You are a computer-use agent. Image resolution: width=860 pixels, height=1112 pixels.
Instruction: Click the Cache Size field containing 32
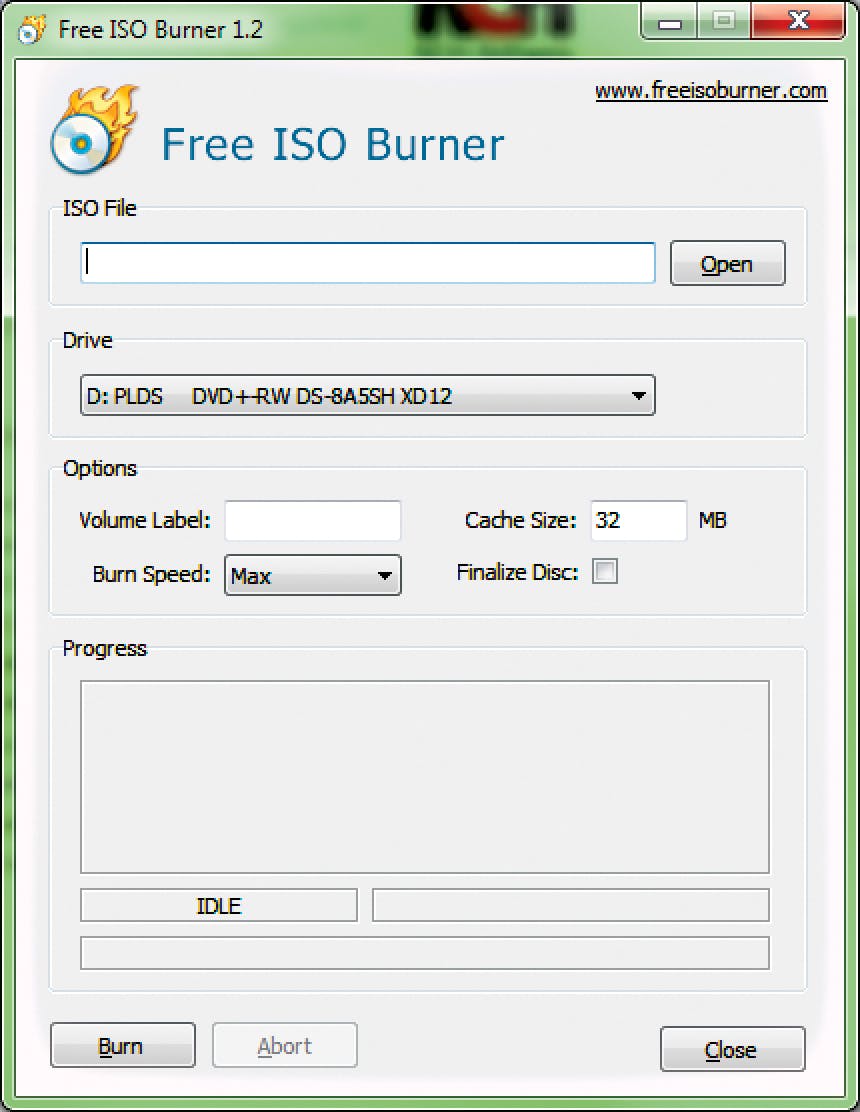(639, 521)
